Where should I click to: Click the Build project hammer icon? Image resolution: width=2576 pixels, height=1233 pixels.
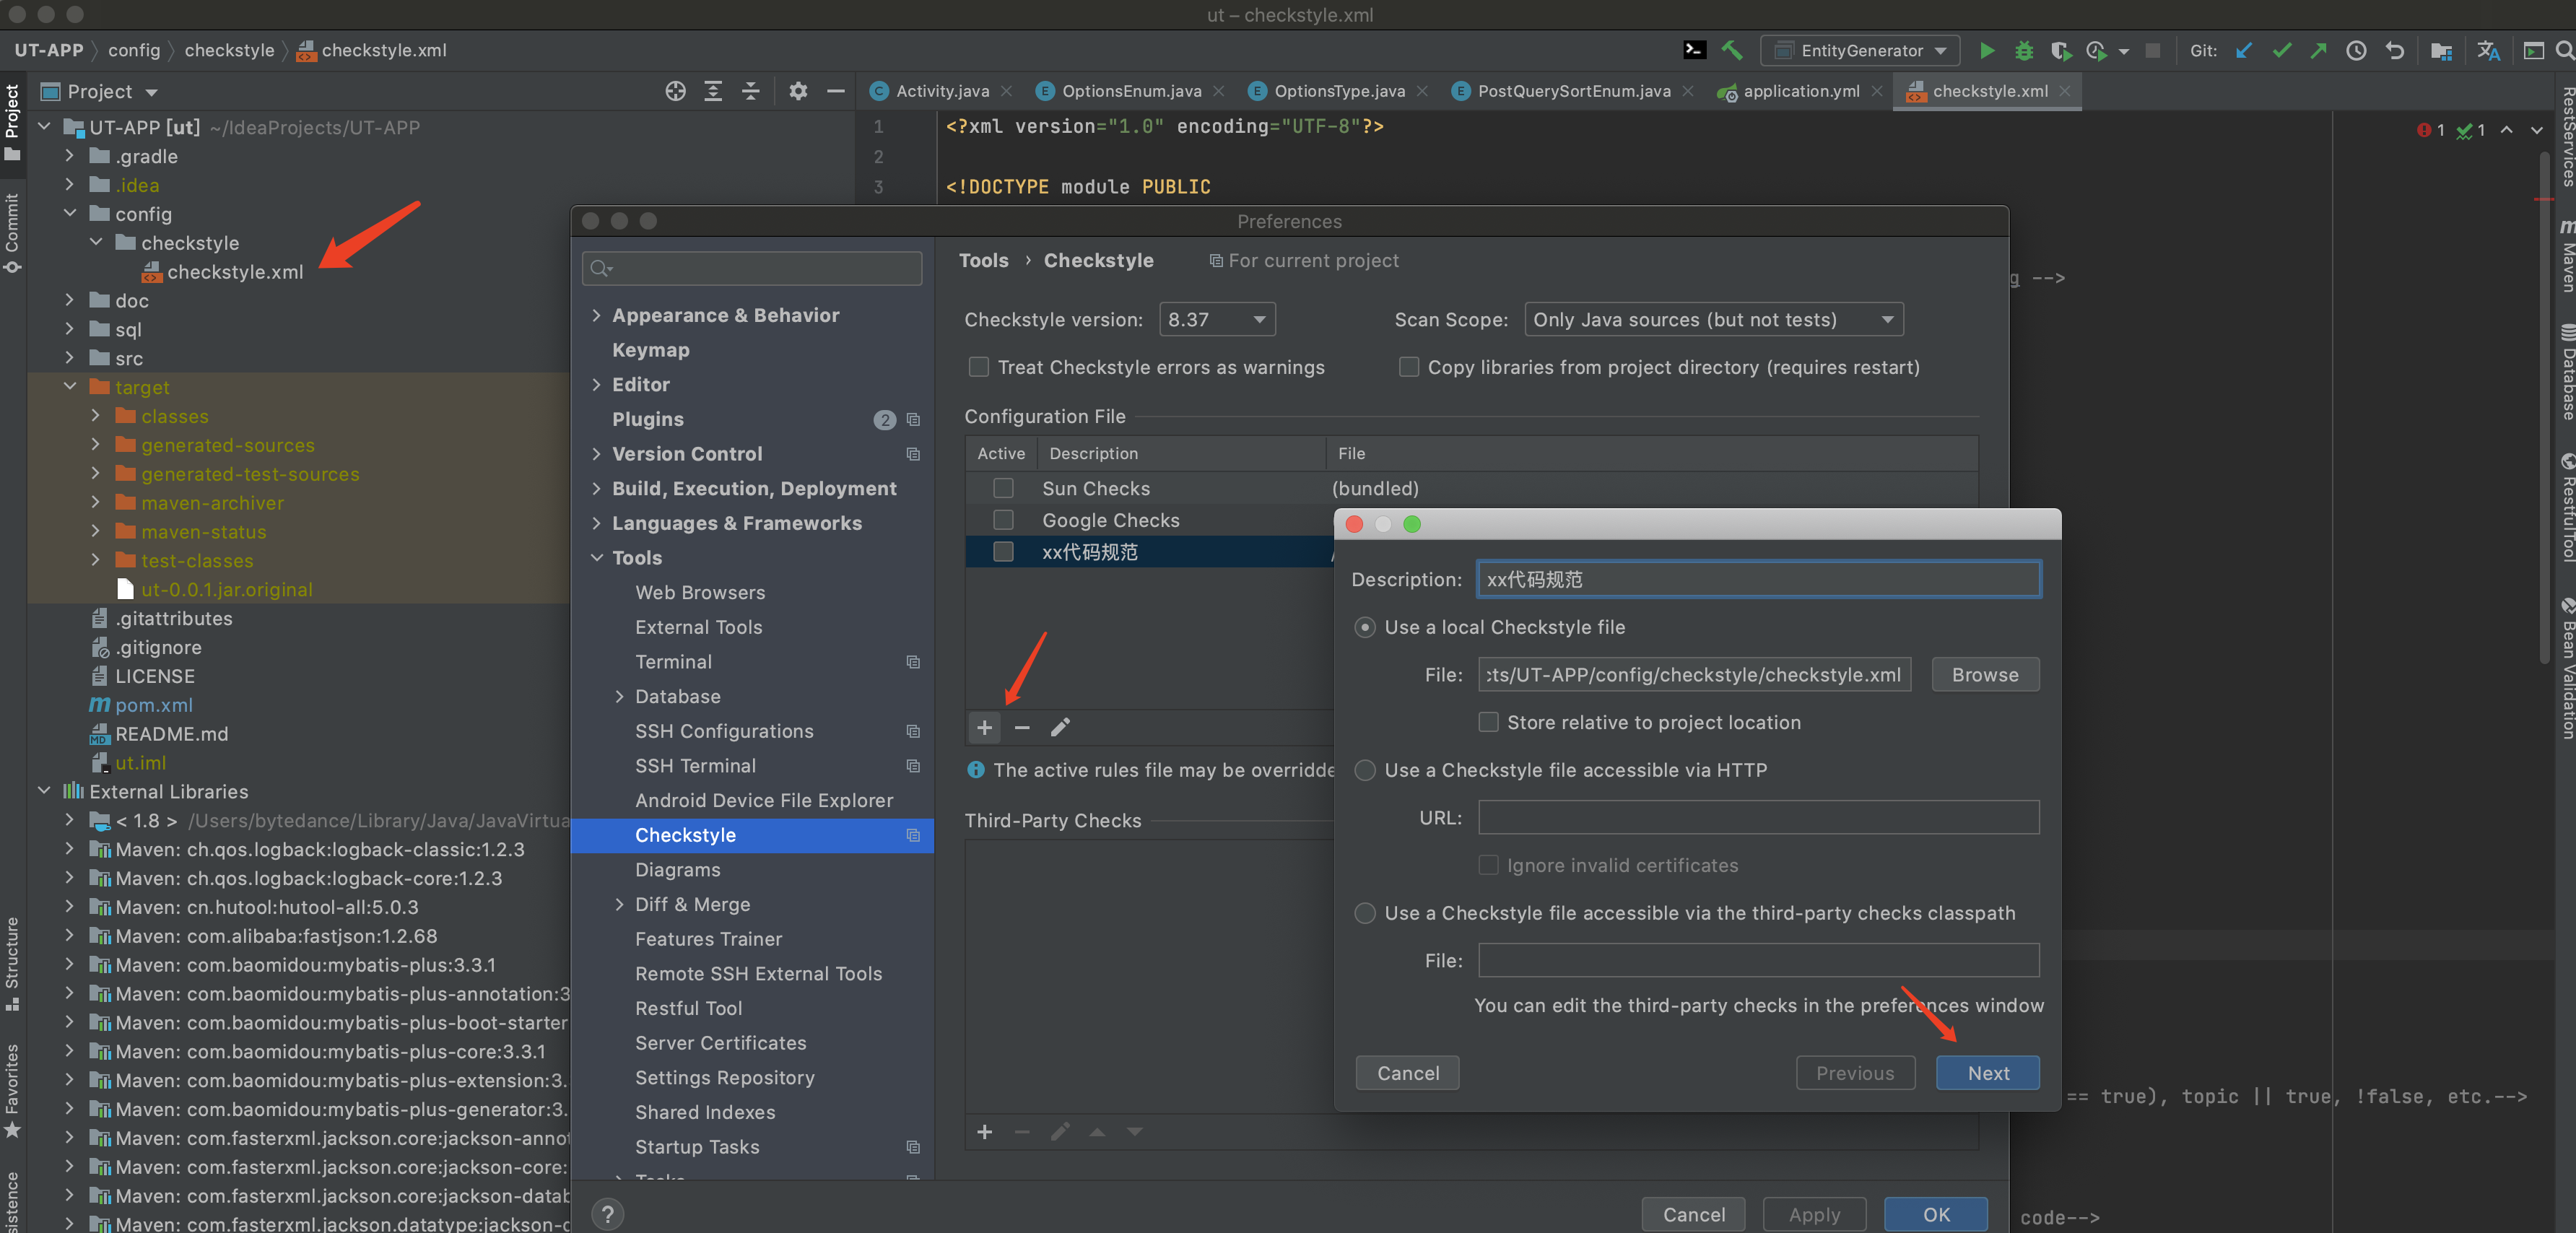[x=1731, y=50]
